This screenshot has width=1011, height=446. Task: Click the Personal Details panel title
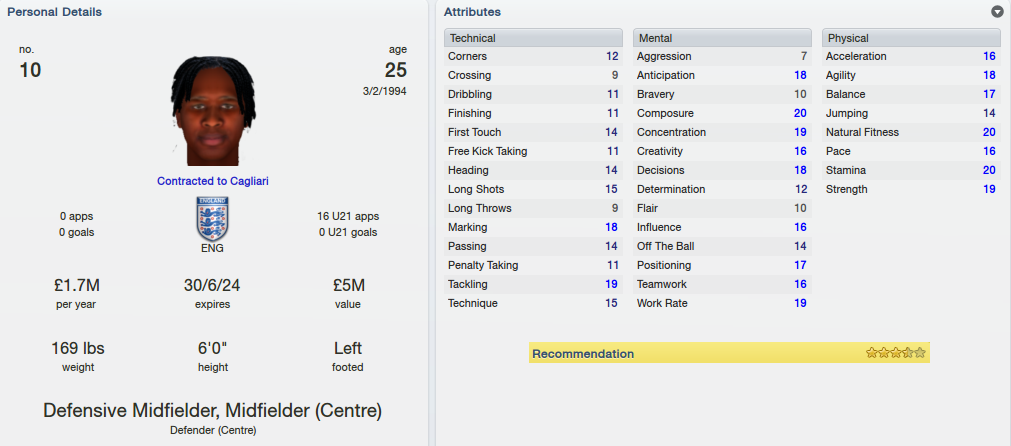click(54, 12)
